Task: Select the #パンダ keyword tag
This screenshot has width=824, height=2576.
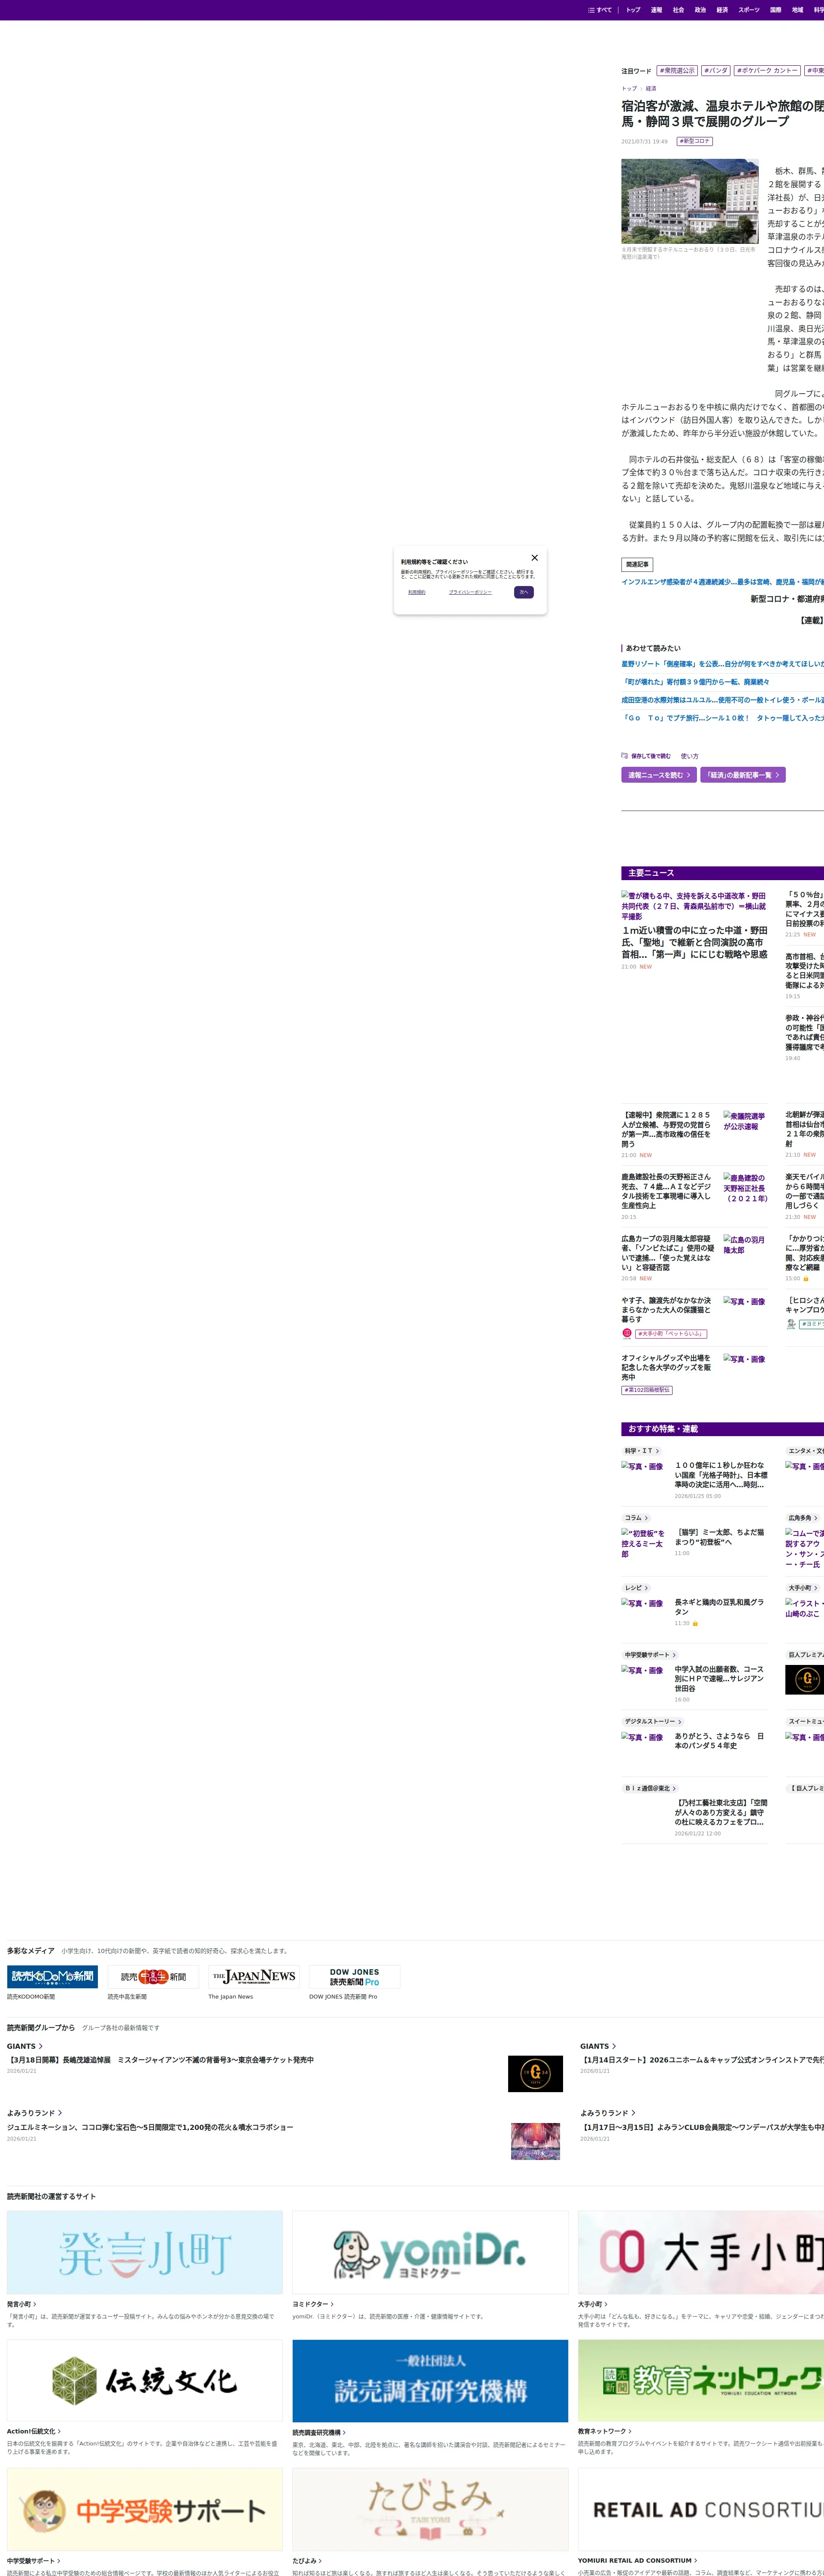Action: 716,71
